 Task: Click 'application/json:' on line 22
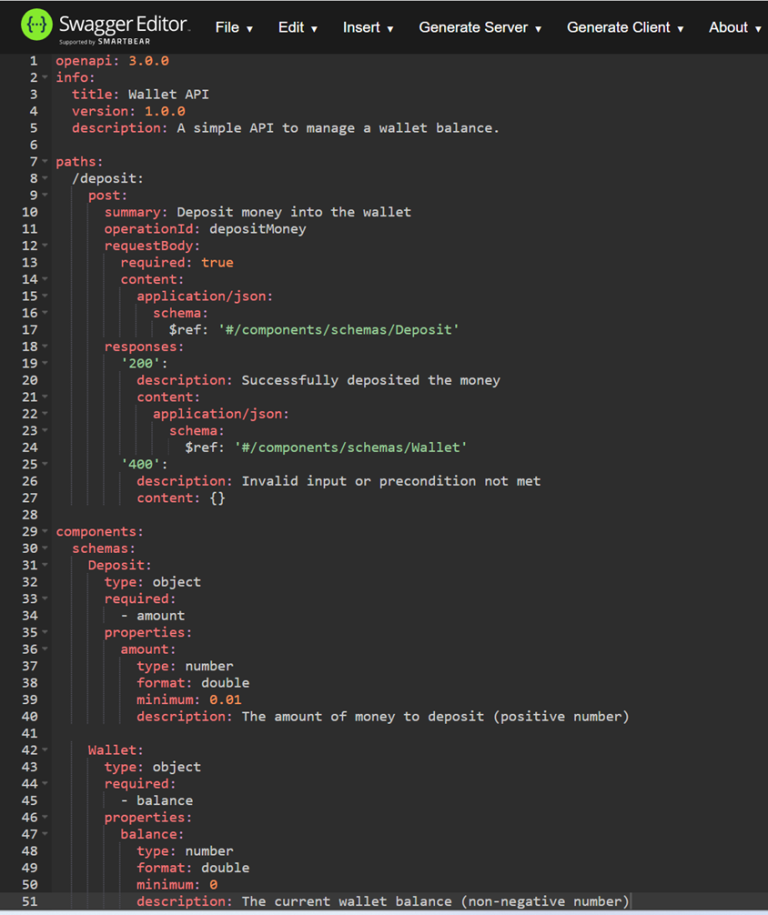(x=221, y=414)
